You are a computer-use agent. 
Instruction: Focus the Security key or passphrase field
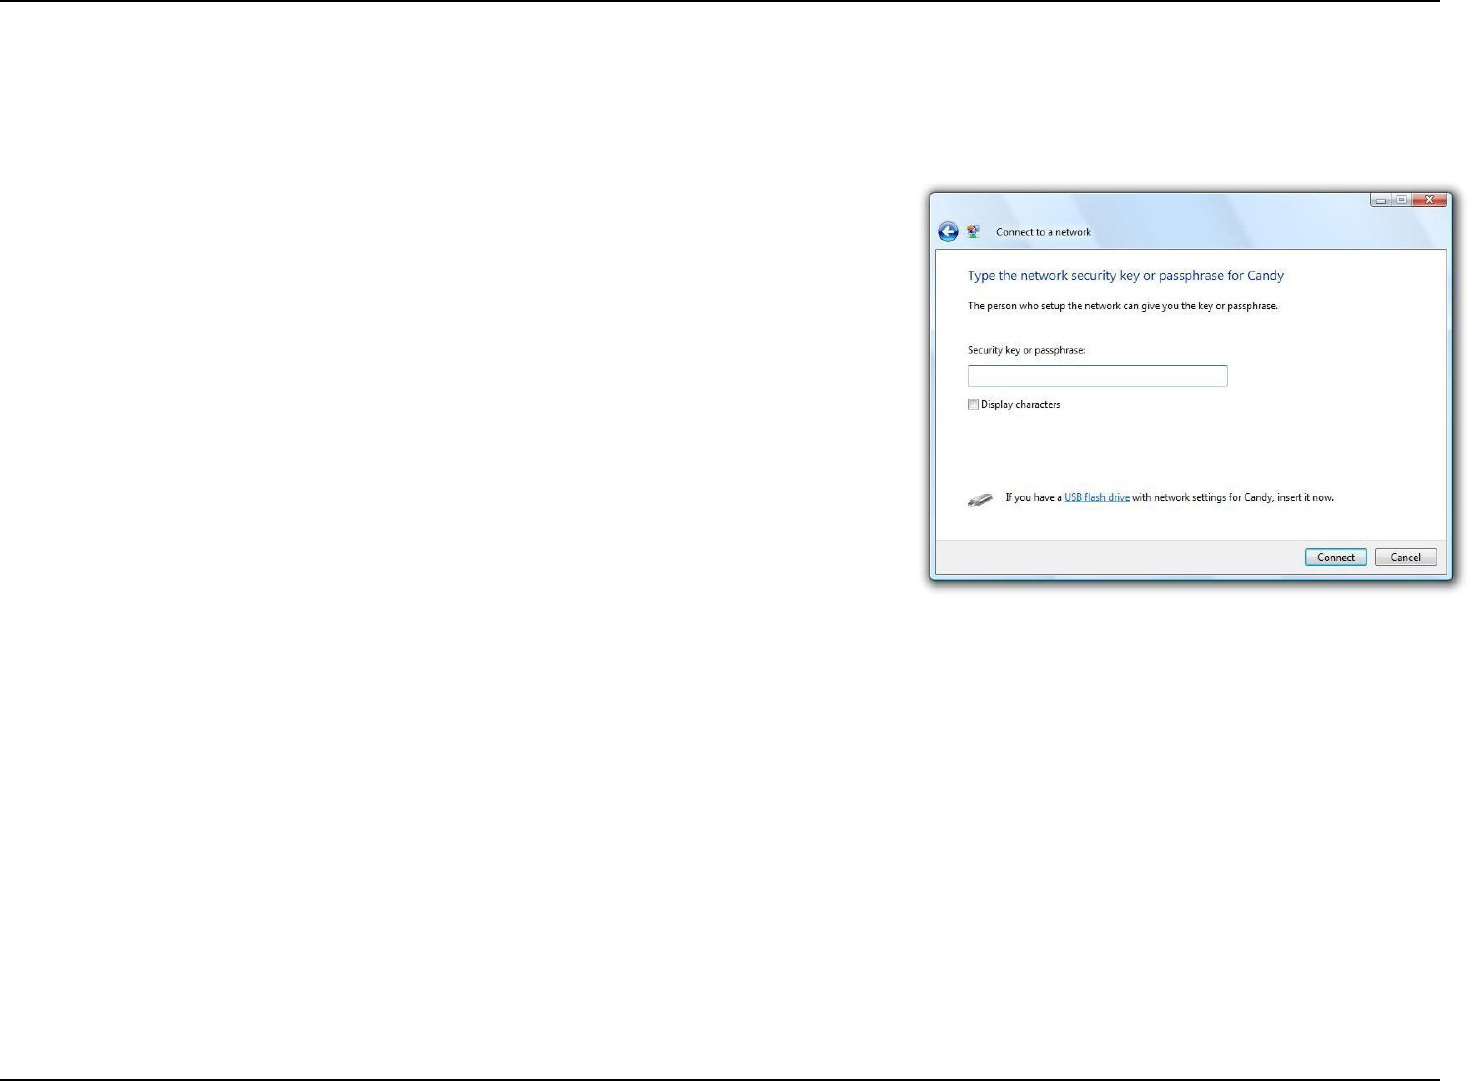pos(1097,376)
